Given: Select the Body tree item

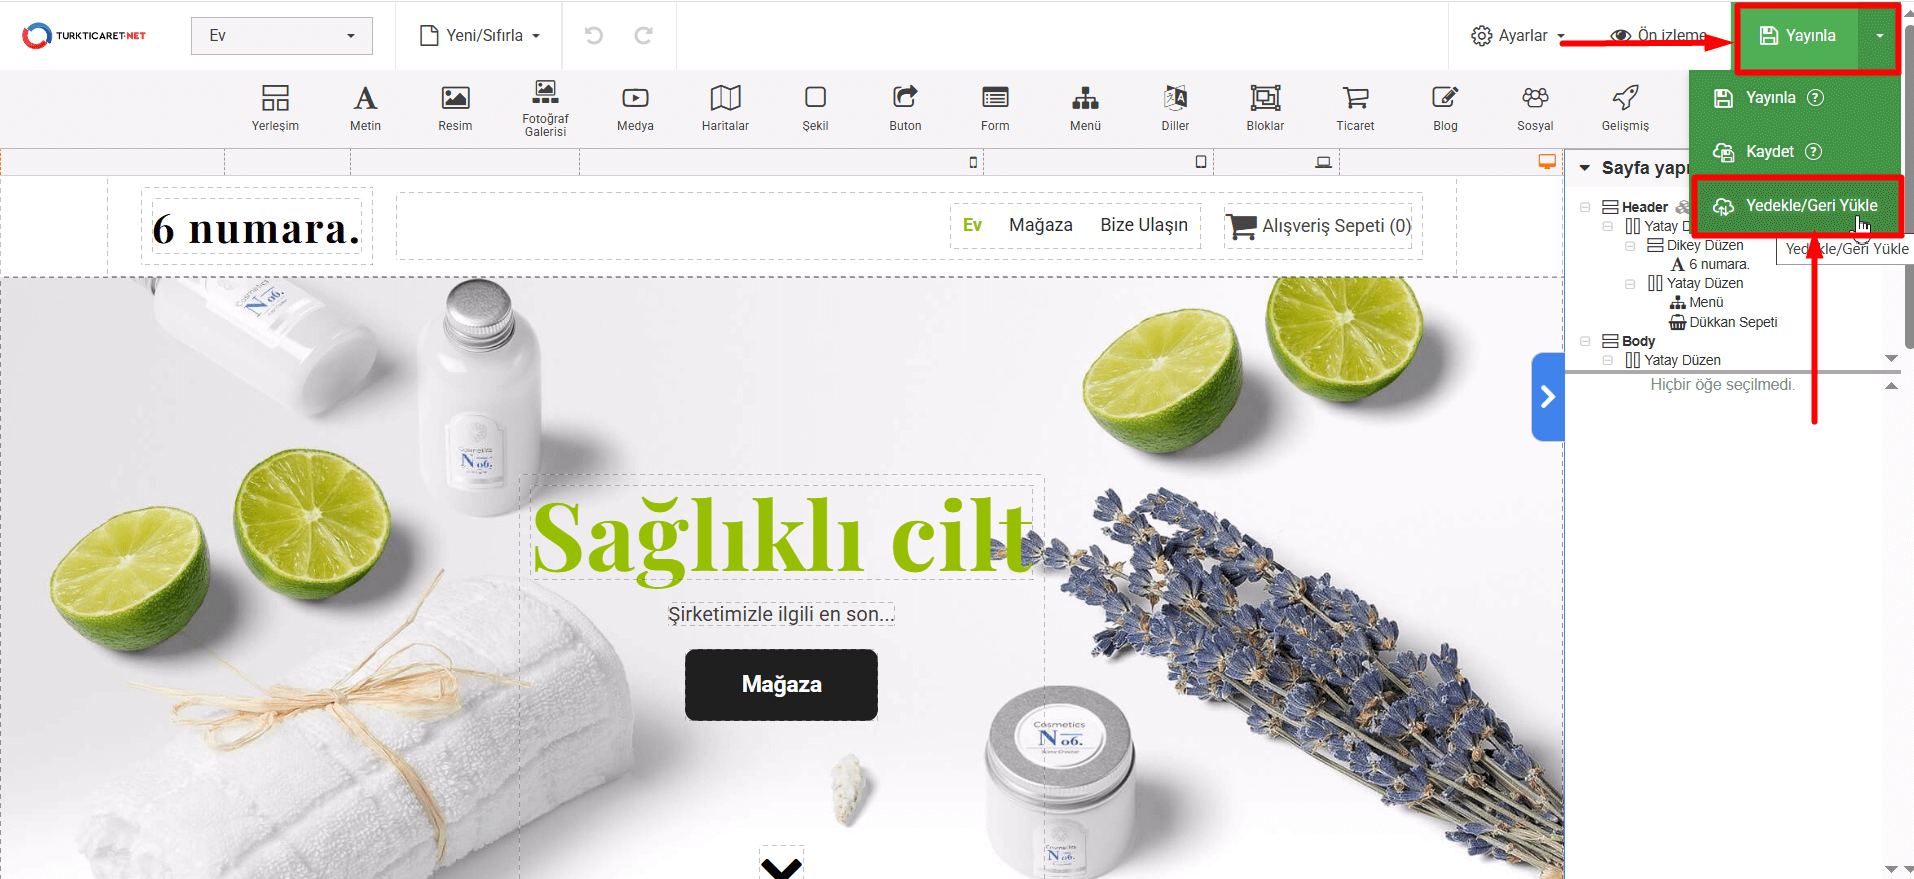Looking at the screenshot, I should point(1637,341).
